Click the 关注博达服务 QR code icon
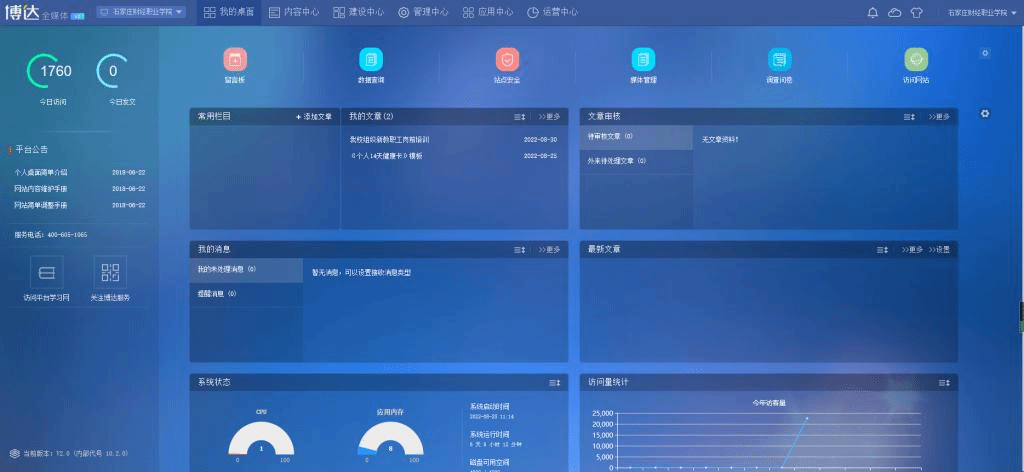 110,271
